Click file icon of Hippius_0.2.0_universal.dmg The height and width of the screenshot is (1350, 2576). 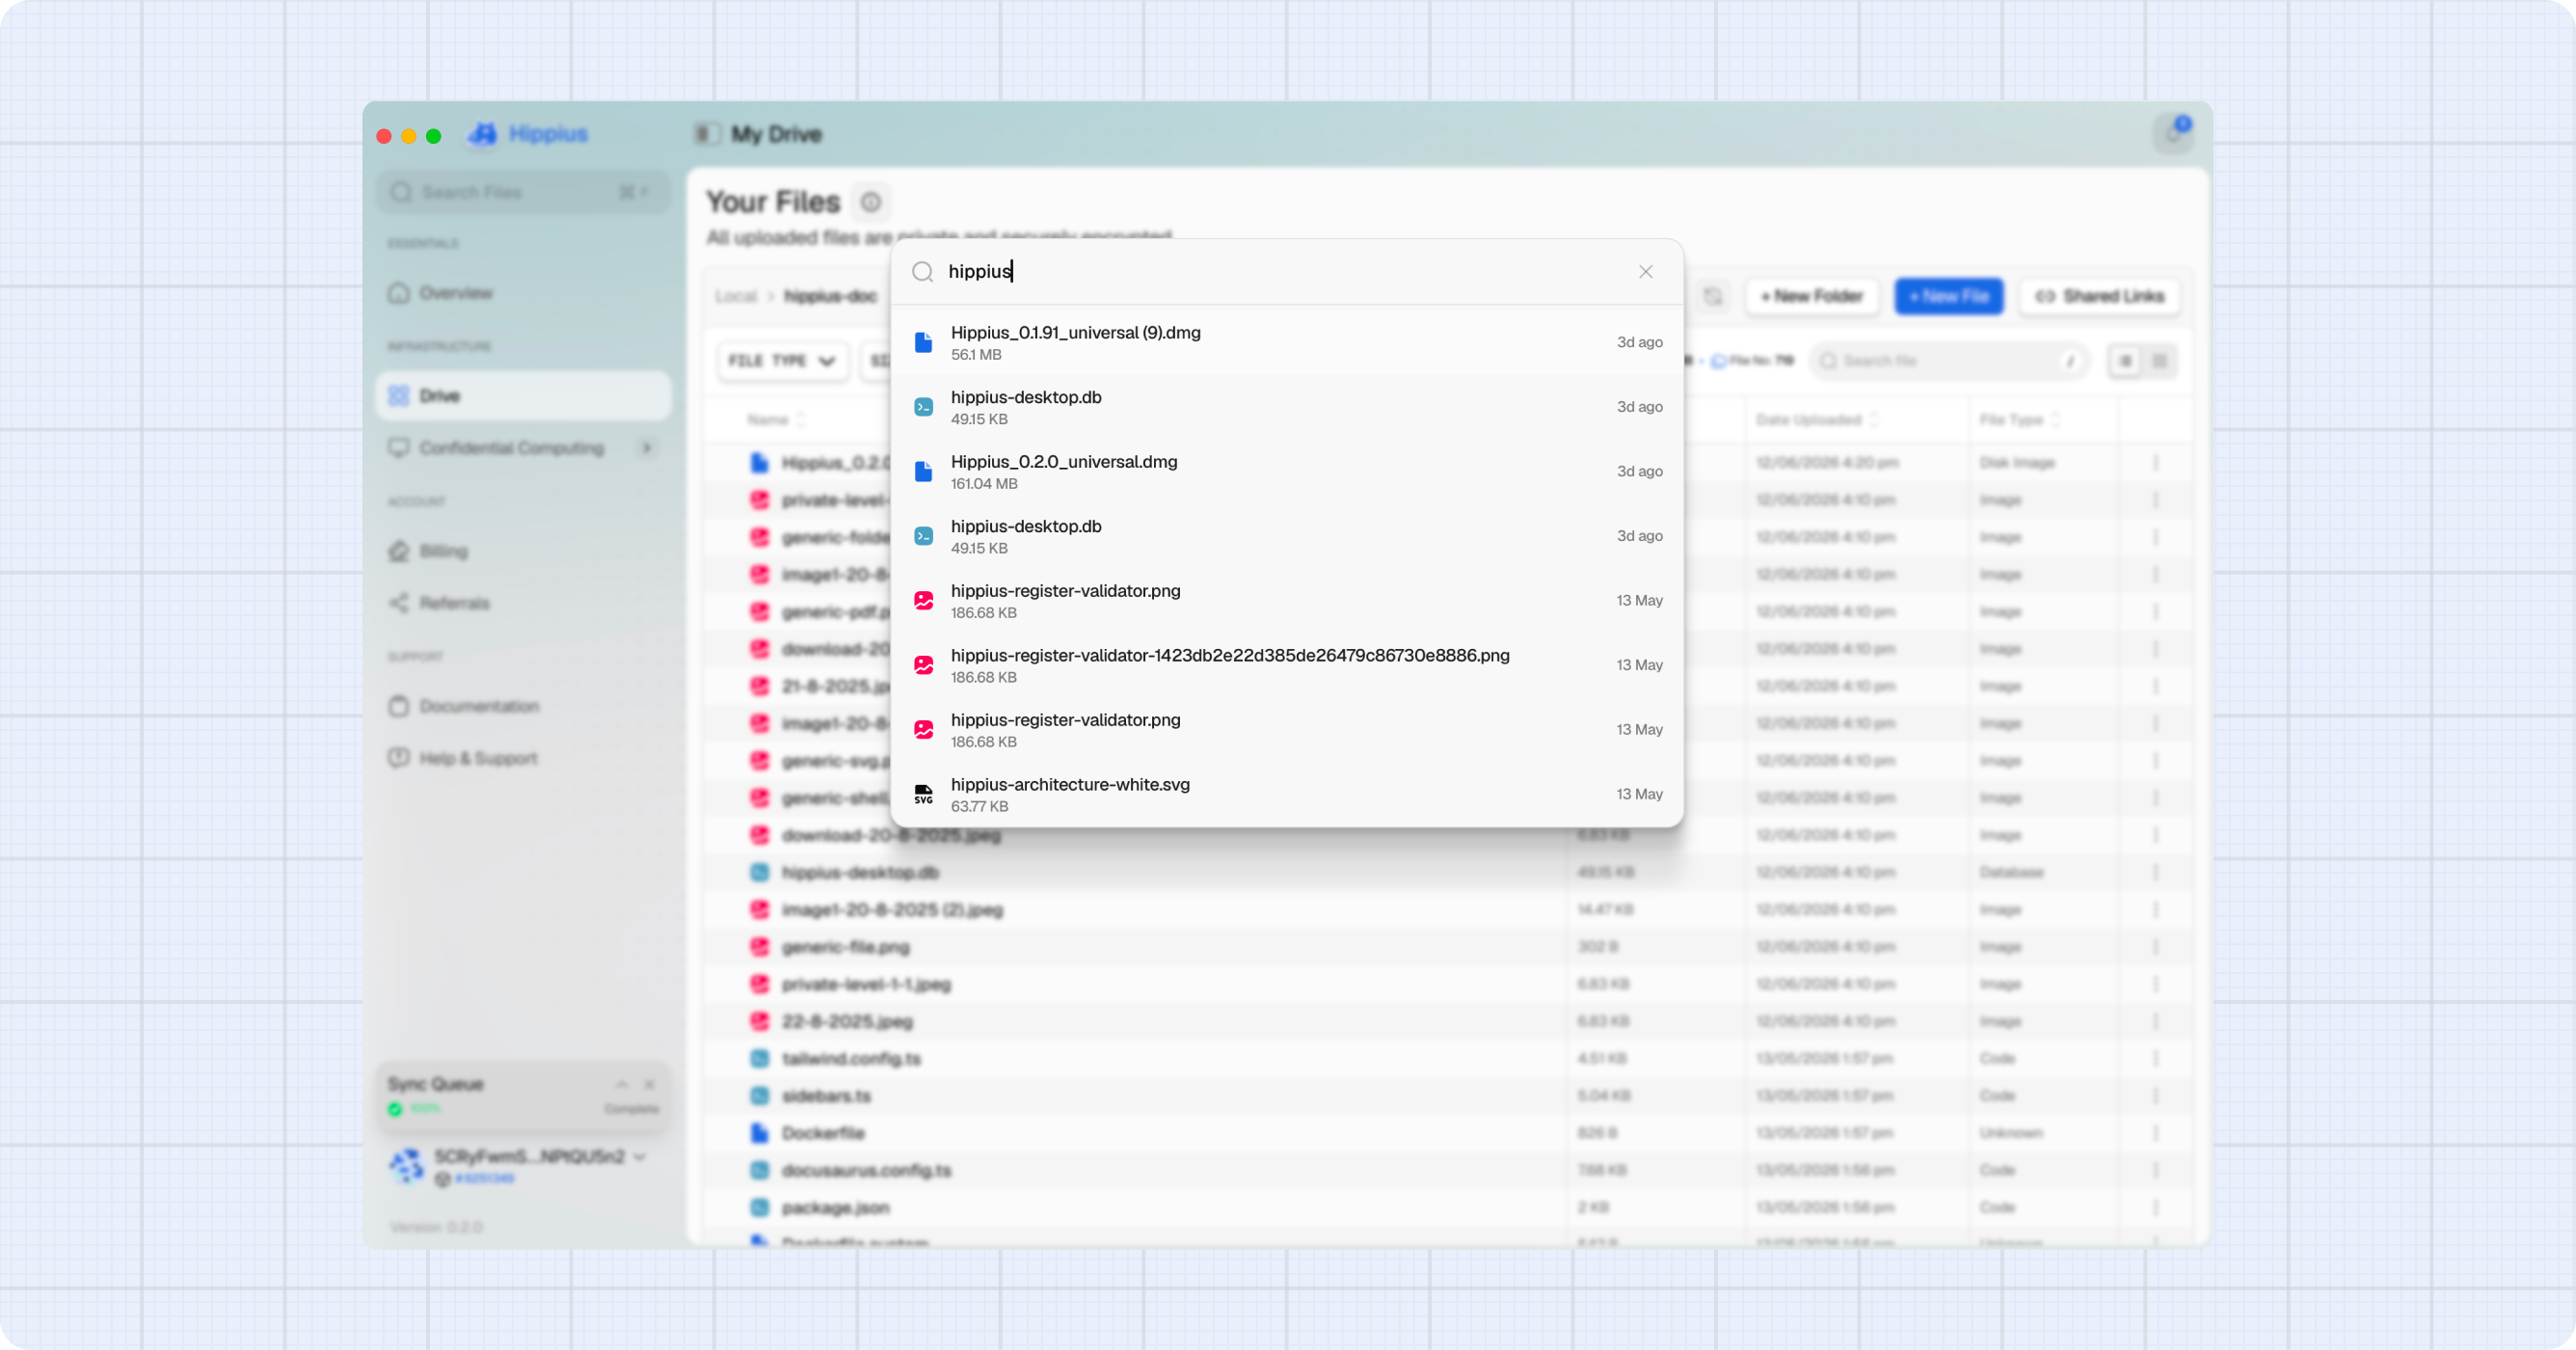tap(923, 472)
